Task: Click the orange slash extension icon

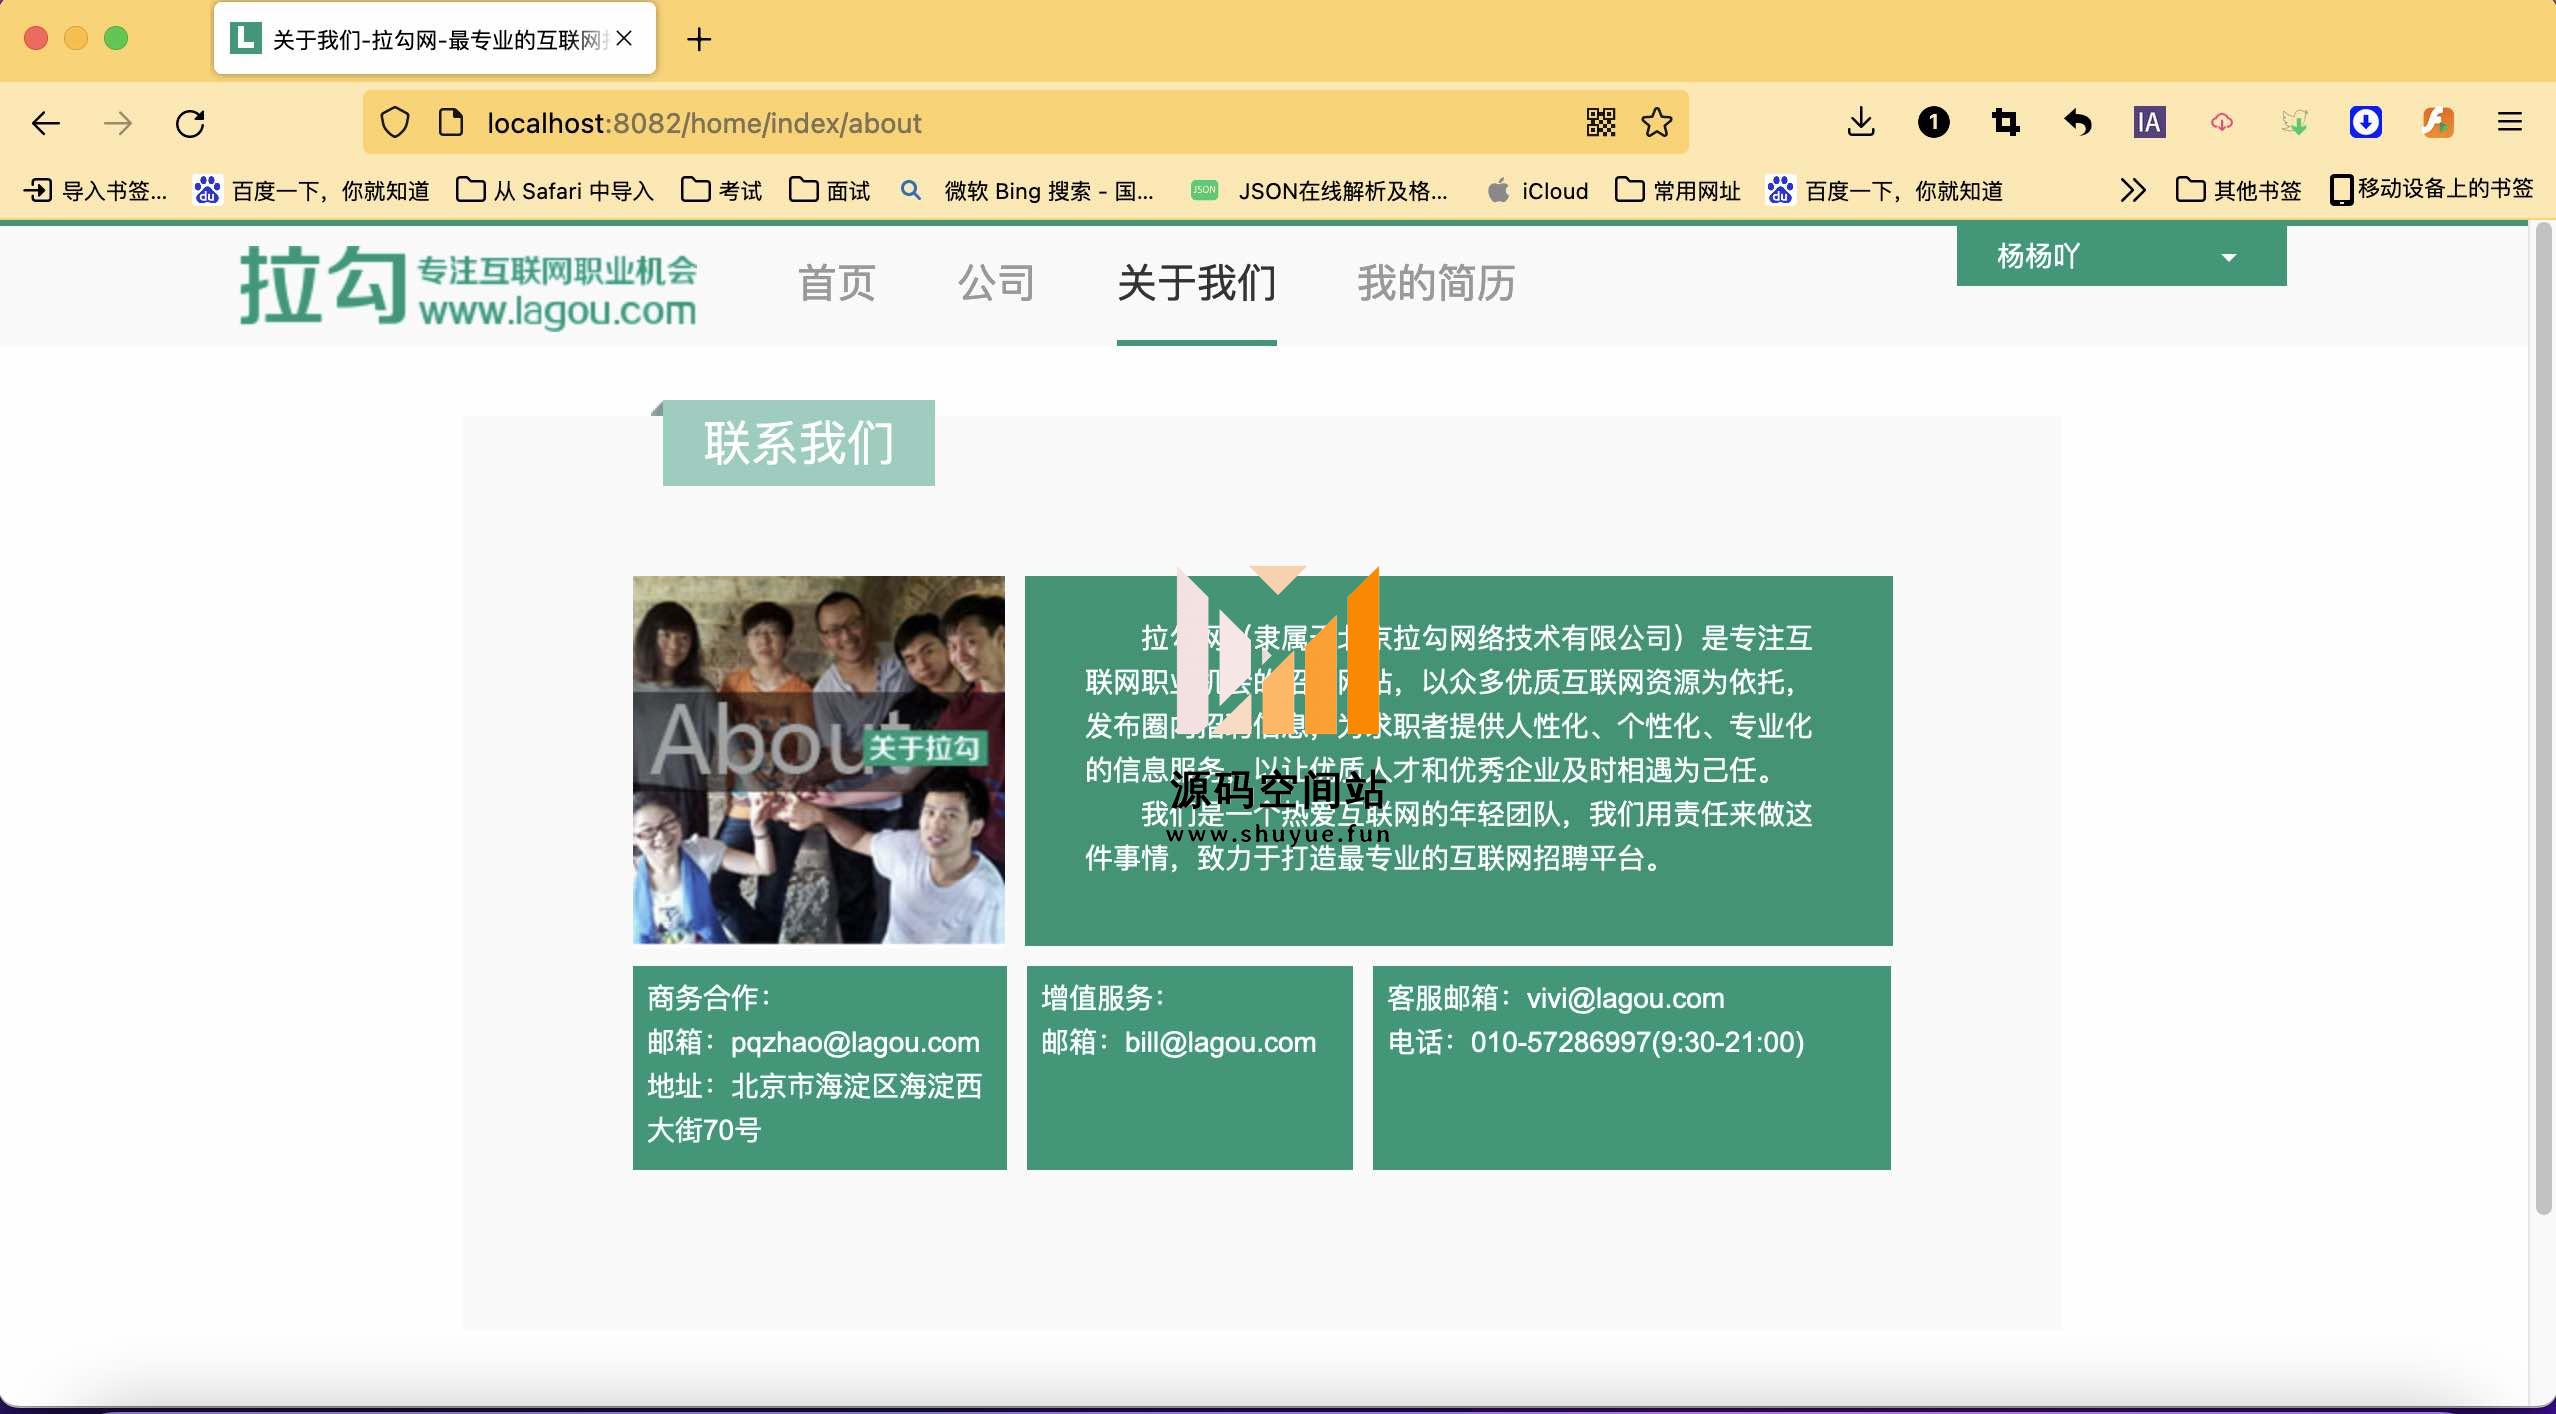Action: pos(2437,123)
